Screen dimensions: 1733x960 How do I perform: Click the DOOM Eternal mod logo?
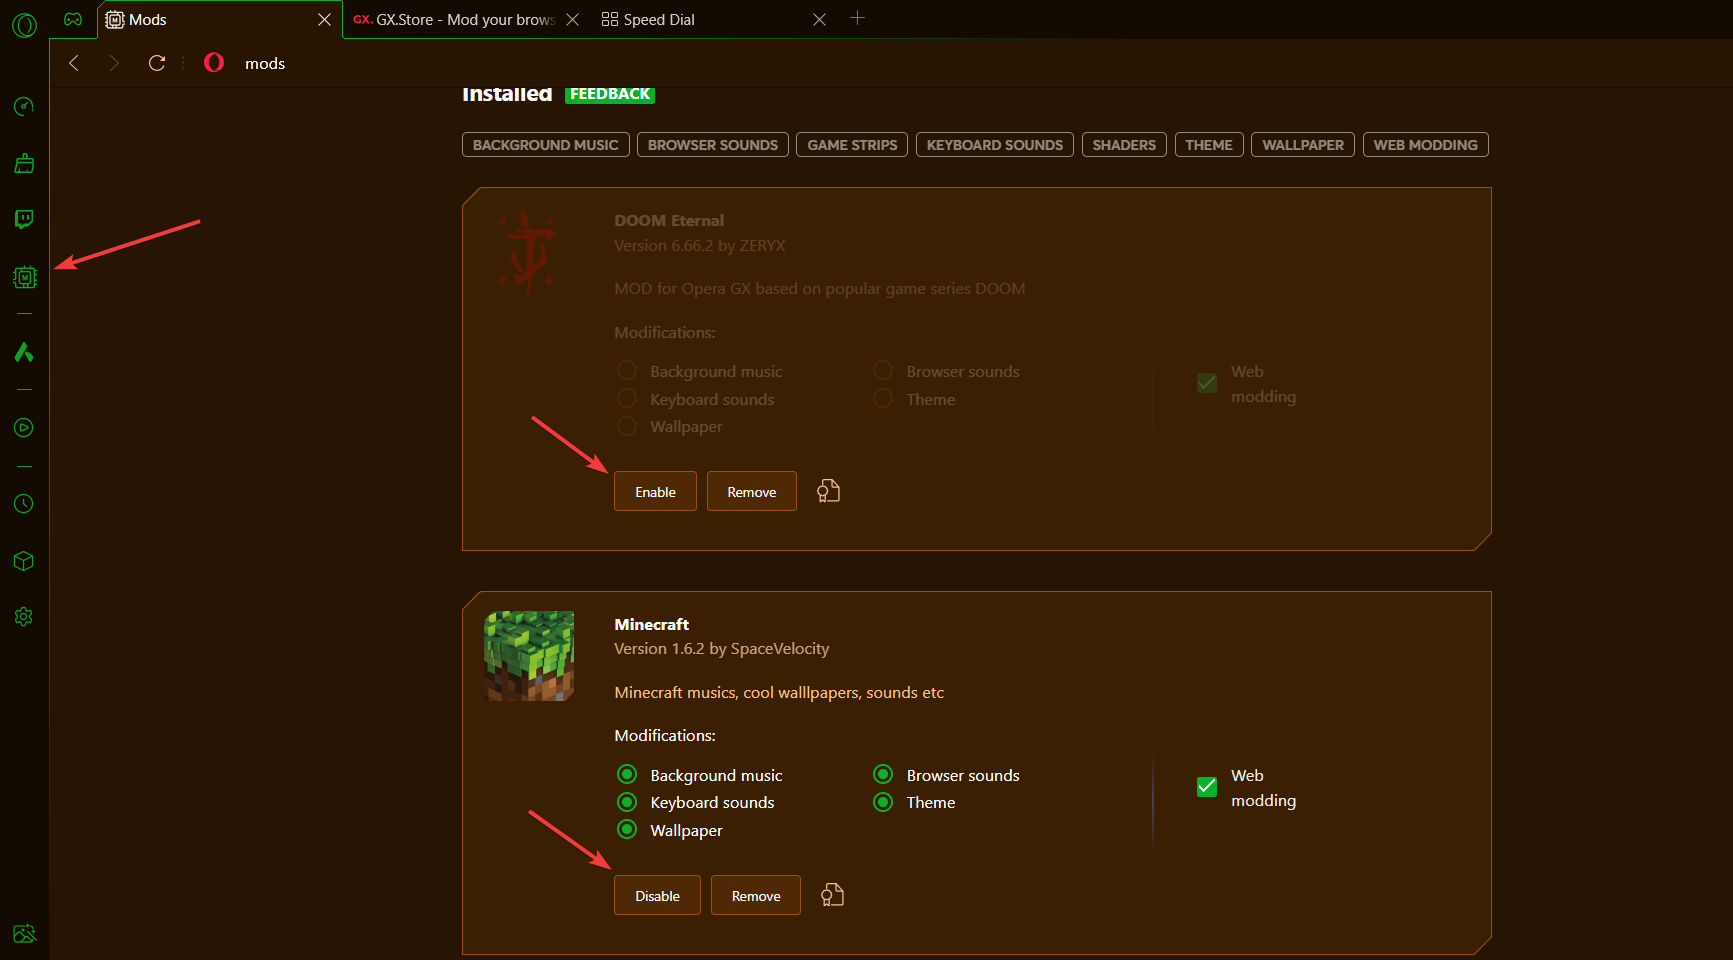click(529, 252)
